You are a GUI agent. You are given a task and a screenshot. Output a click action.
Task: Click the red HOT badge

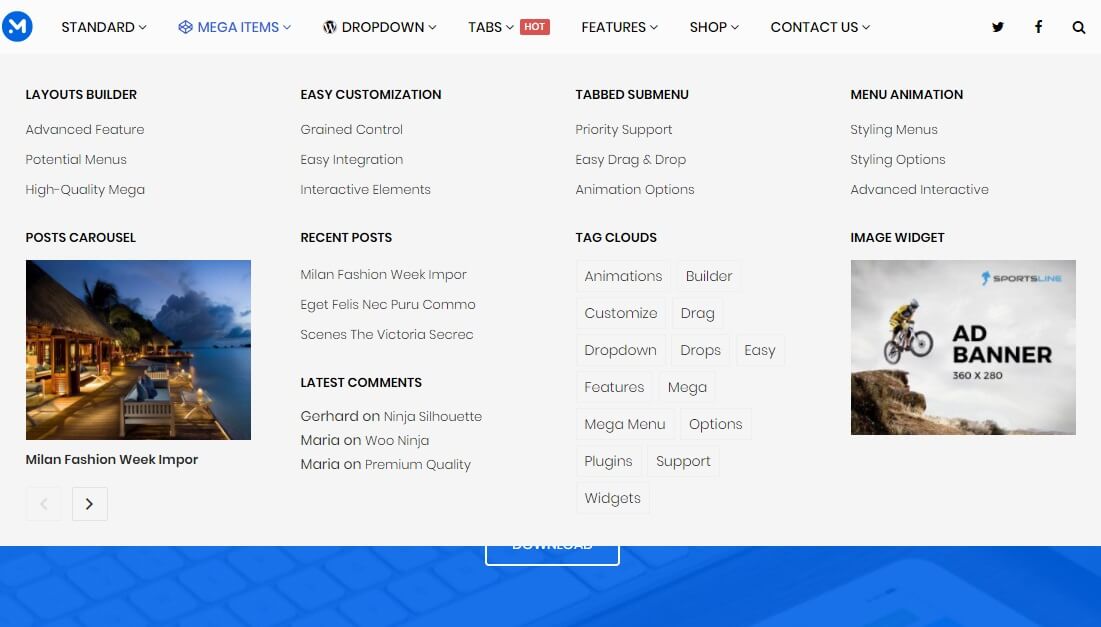click(535, 27)
